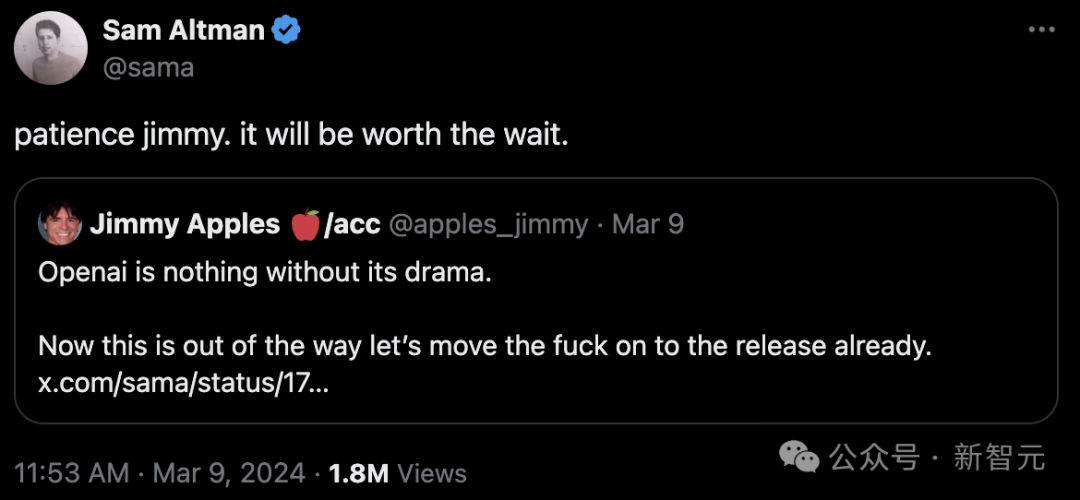The image size is (1080, 500).
Task: Click the 'patience jimmy' tweet text
Action: coord(291,136)
